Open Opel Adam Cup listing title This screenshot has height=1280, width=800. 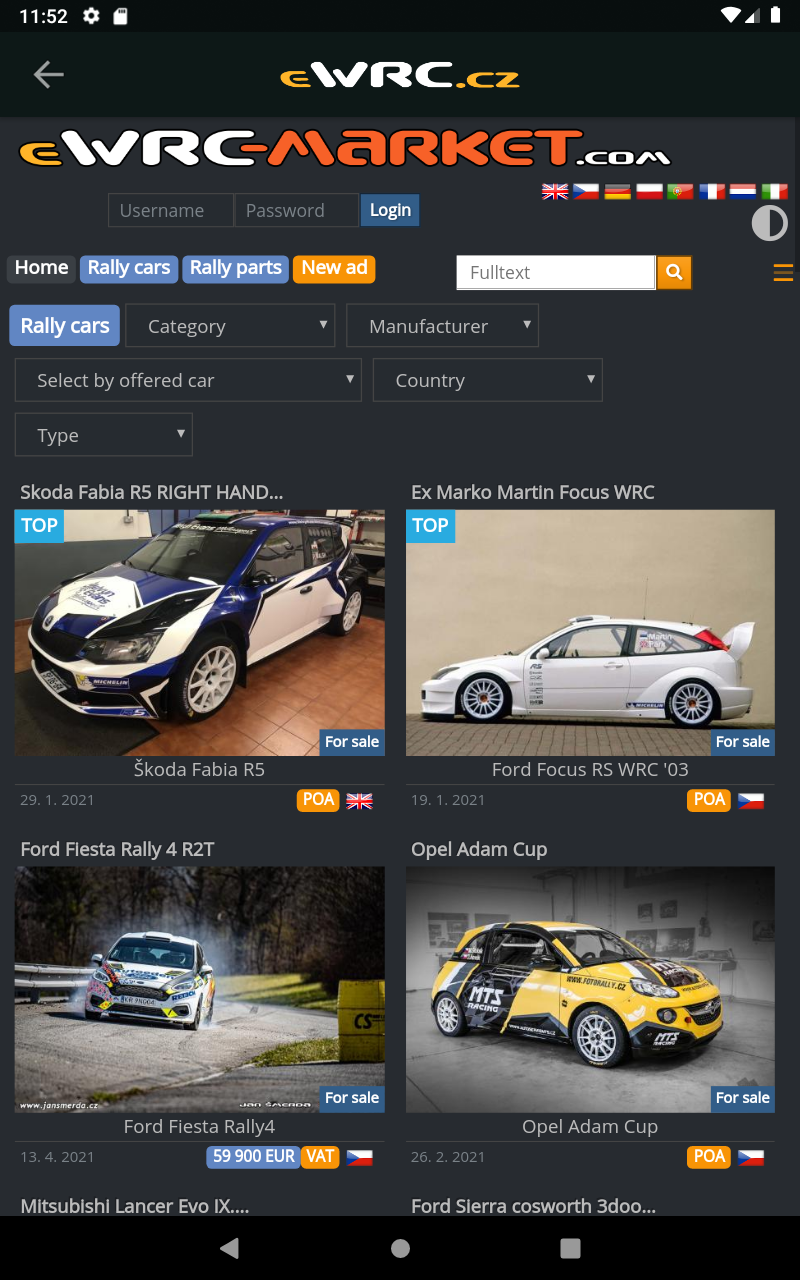pyautogui.click(x=479, y=849)
